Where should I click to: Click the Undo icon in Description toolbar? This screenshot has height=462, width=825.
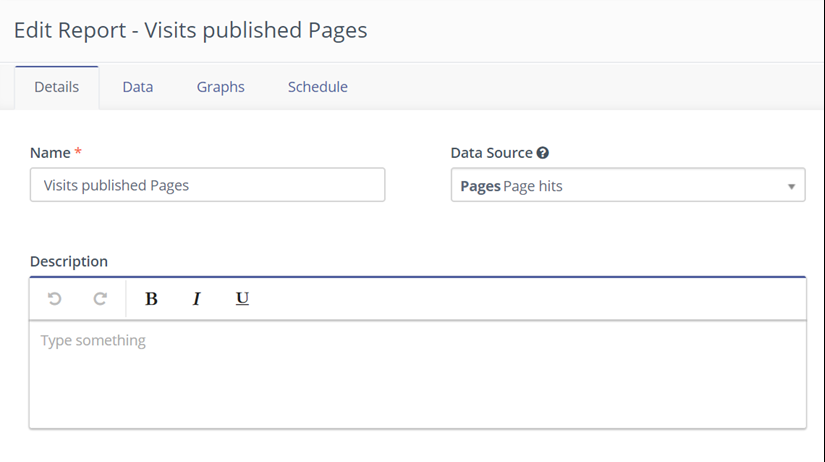coord(55,299)
